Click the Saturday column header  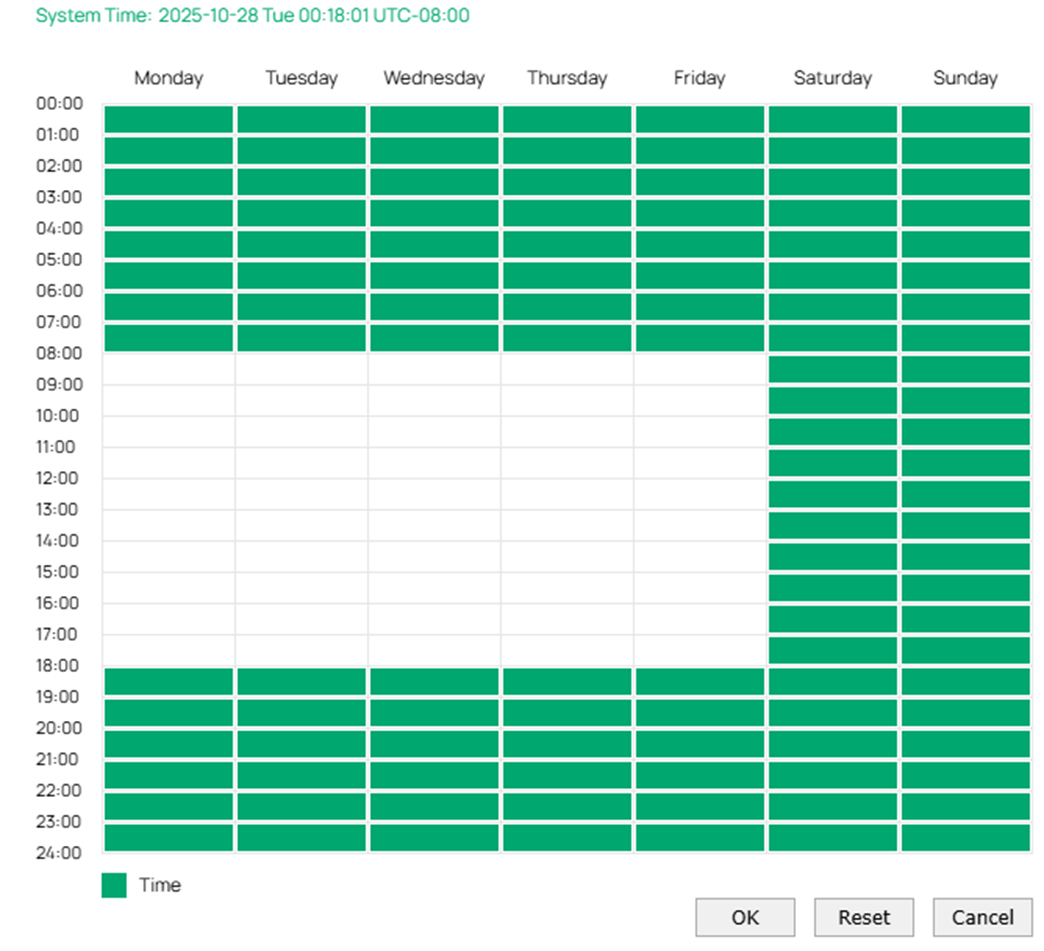pyautogui.click(x=832, y=78)
